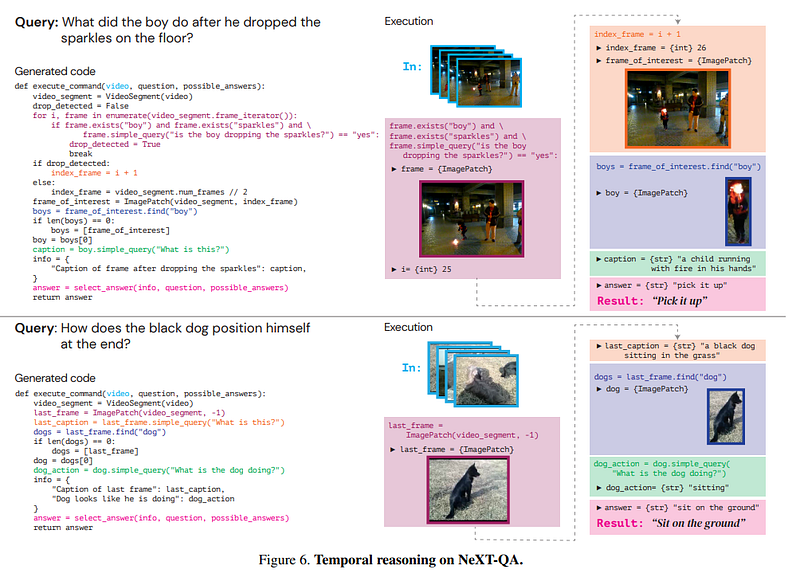This screenshot has width=800, height=582.
Task: Click the 'break' statement in the code
Action: click(x=81, y=154)
